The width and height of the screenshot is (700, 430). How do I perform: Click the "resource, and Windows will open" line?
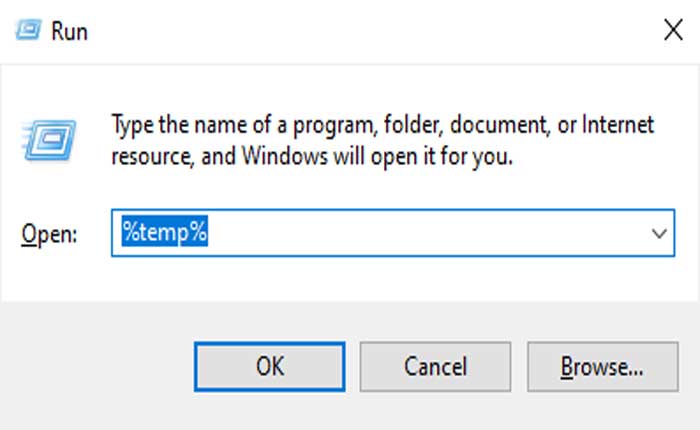tap(310, 157)
